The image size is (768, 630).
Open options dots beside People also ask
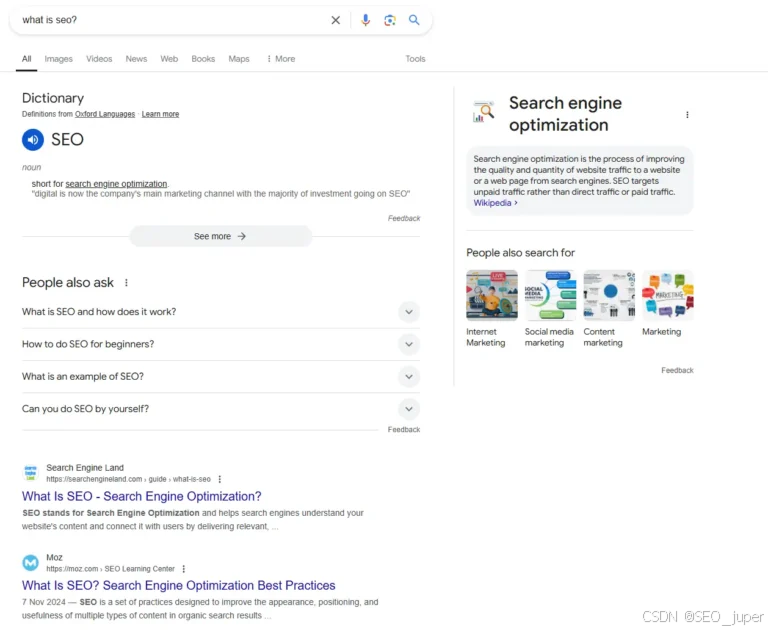[x=126, y=283]
